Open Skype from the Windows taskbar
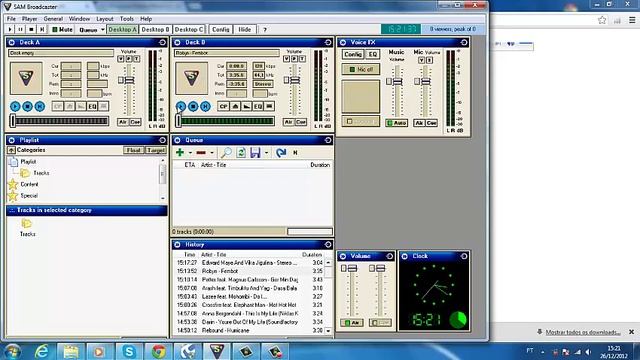Image resolution: width=640 pixels, height=360 pixels. click(129, 351)
